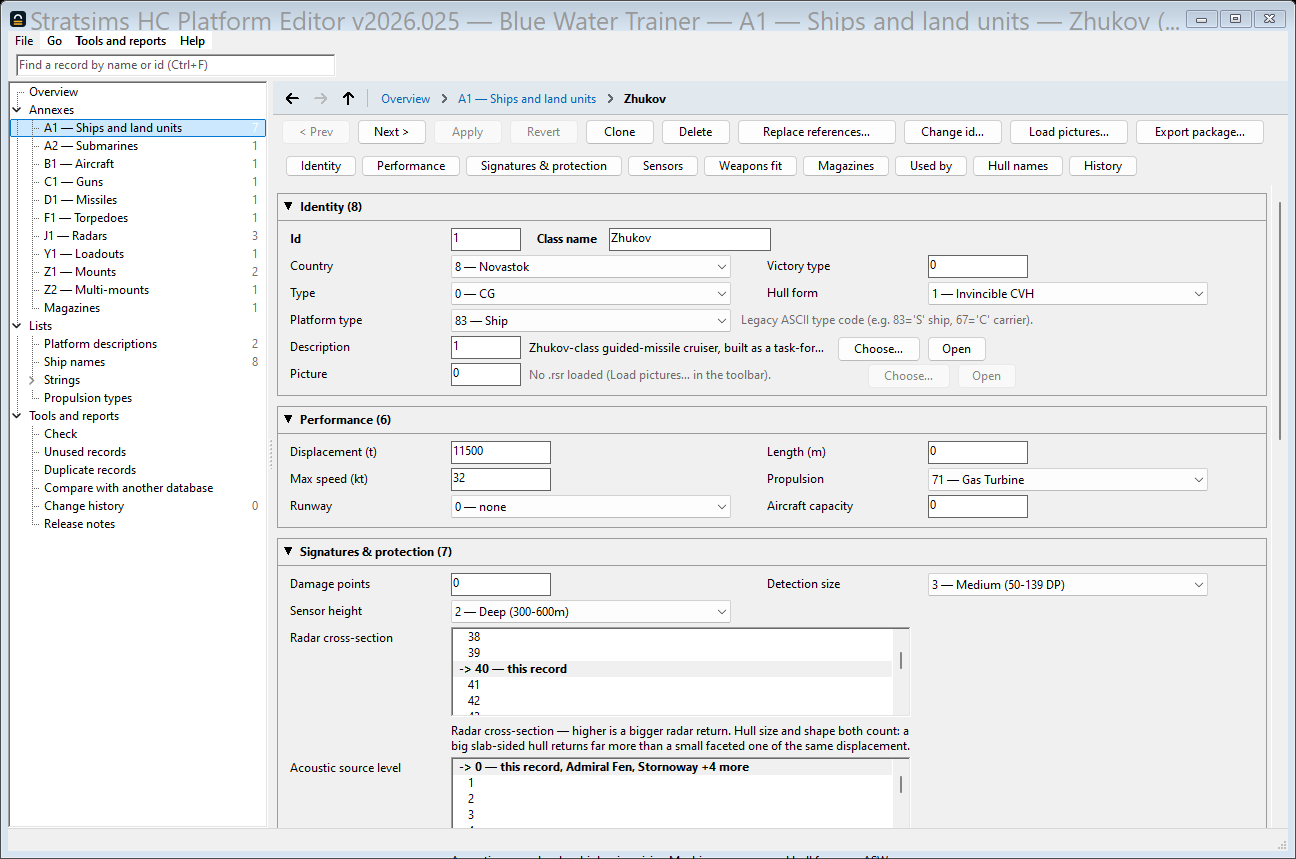Jump to the Sensors section tab
This screenshot has width=1296, height=859.
tap(663, 166)
